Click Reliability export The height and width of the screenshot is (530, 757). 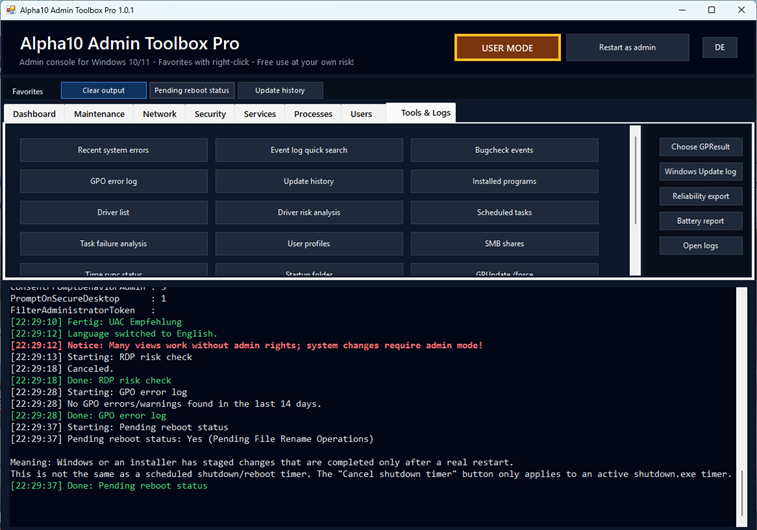(701, 196)
